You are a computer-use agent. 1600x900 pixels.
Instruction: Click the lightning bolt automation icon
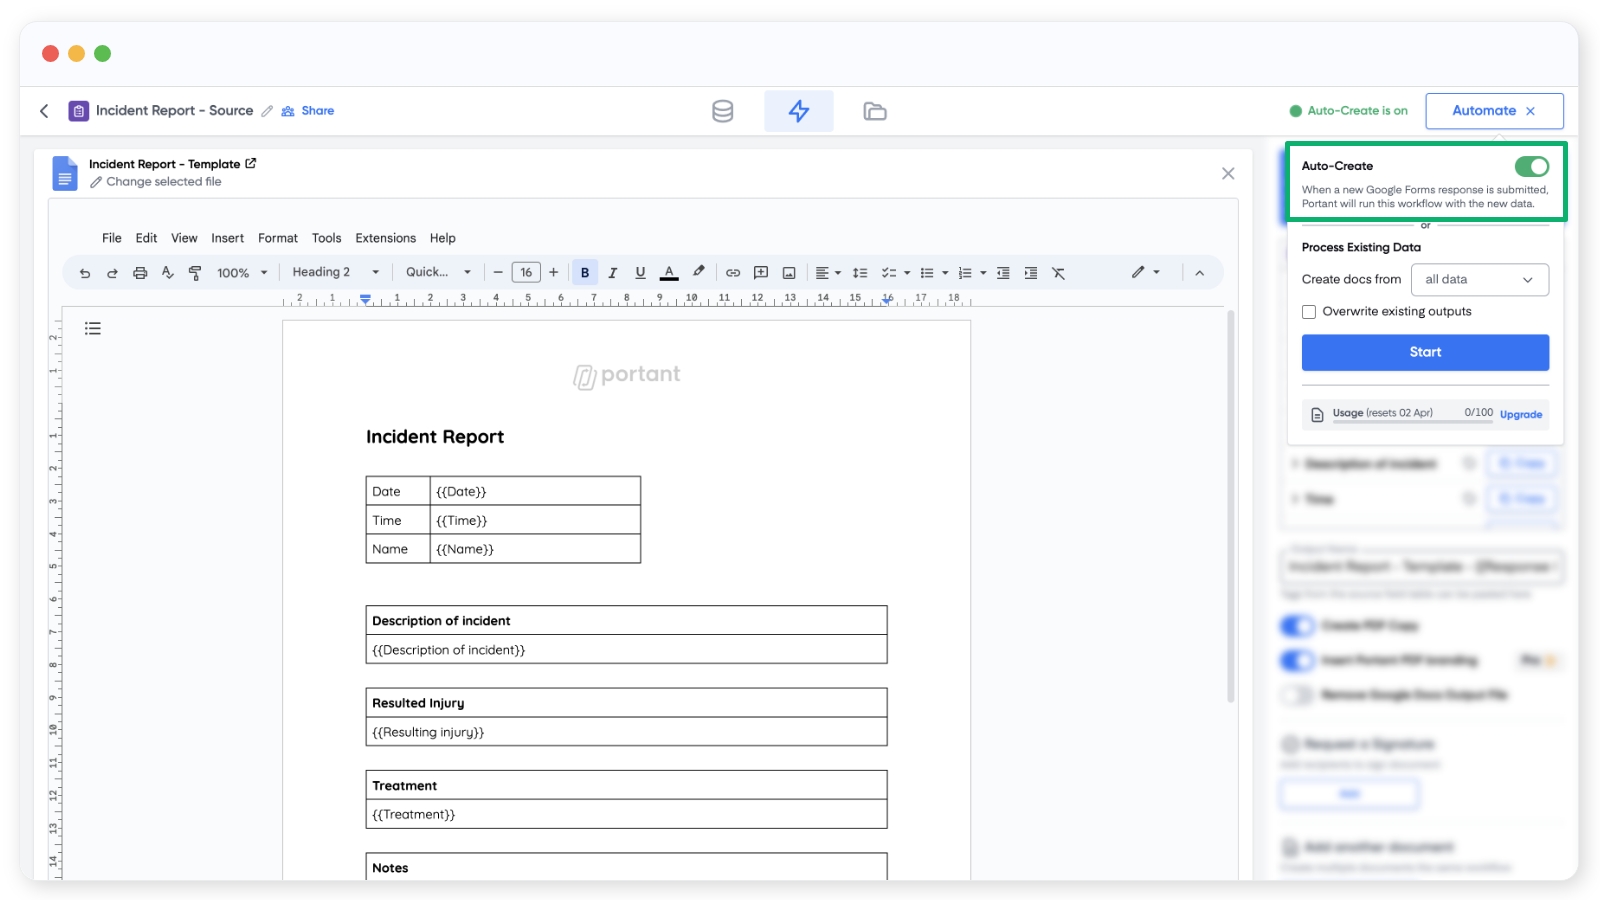798,111
